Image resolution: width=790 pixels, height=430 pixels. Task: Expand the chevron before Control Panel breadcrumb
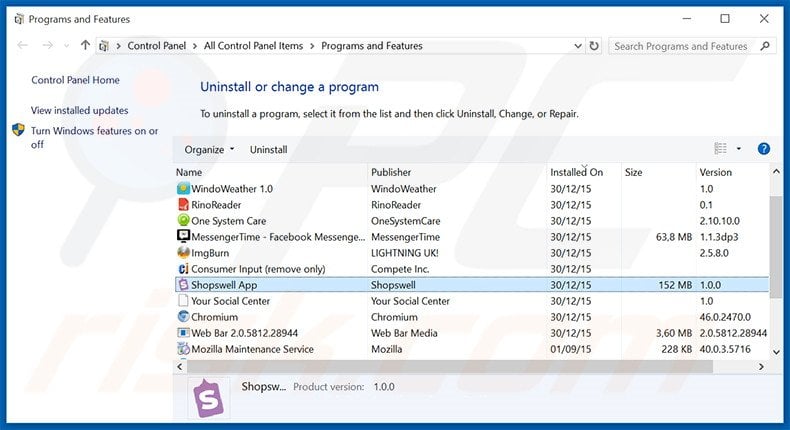pyautogui.click(x=118, y=46)
